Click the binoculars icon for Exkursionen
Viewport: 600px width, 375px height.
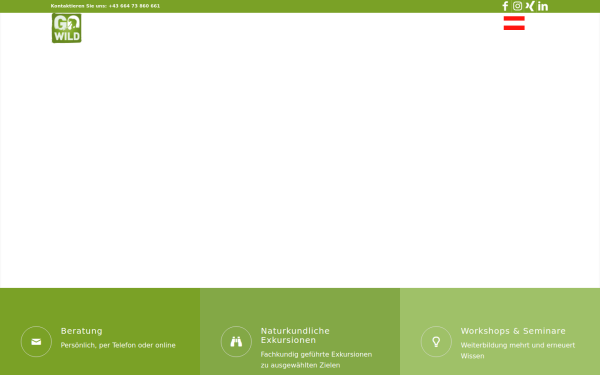tap(236, 341)
